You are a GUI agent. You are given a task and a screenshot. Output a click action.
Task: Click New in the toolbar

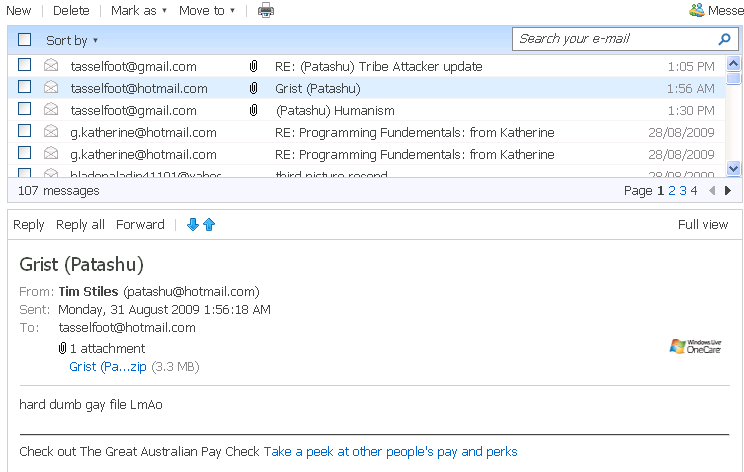[18, 11]
